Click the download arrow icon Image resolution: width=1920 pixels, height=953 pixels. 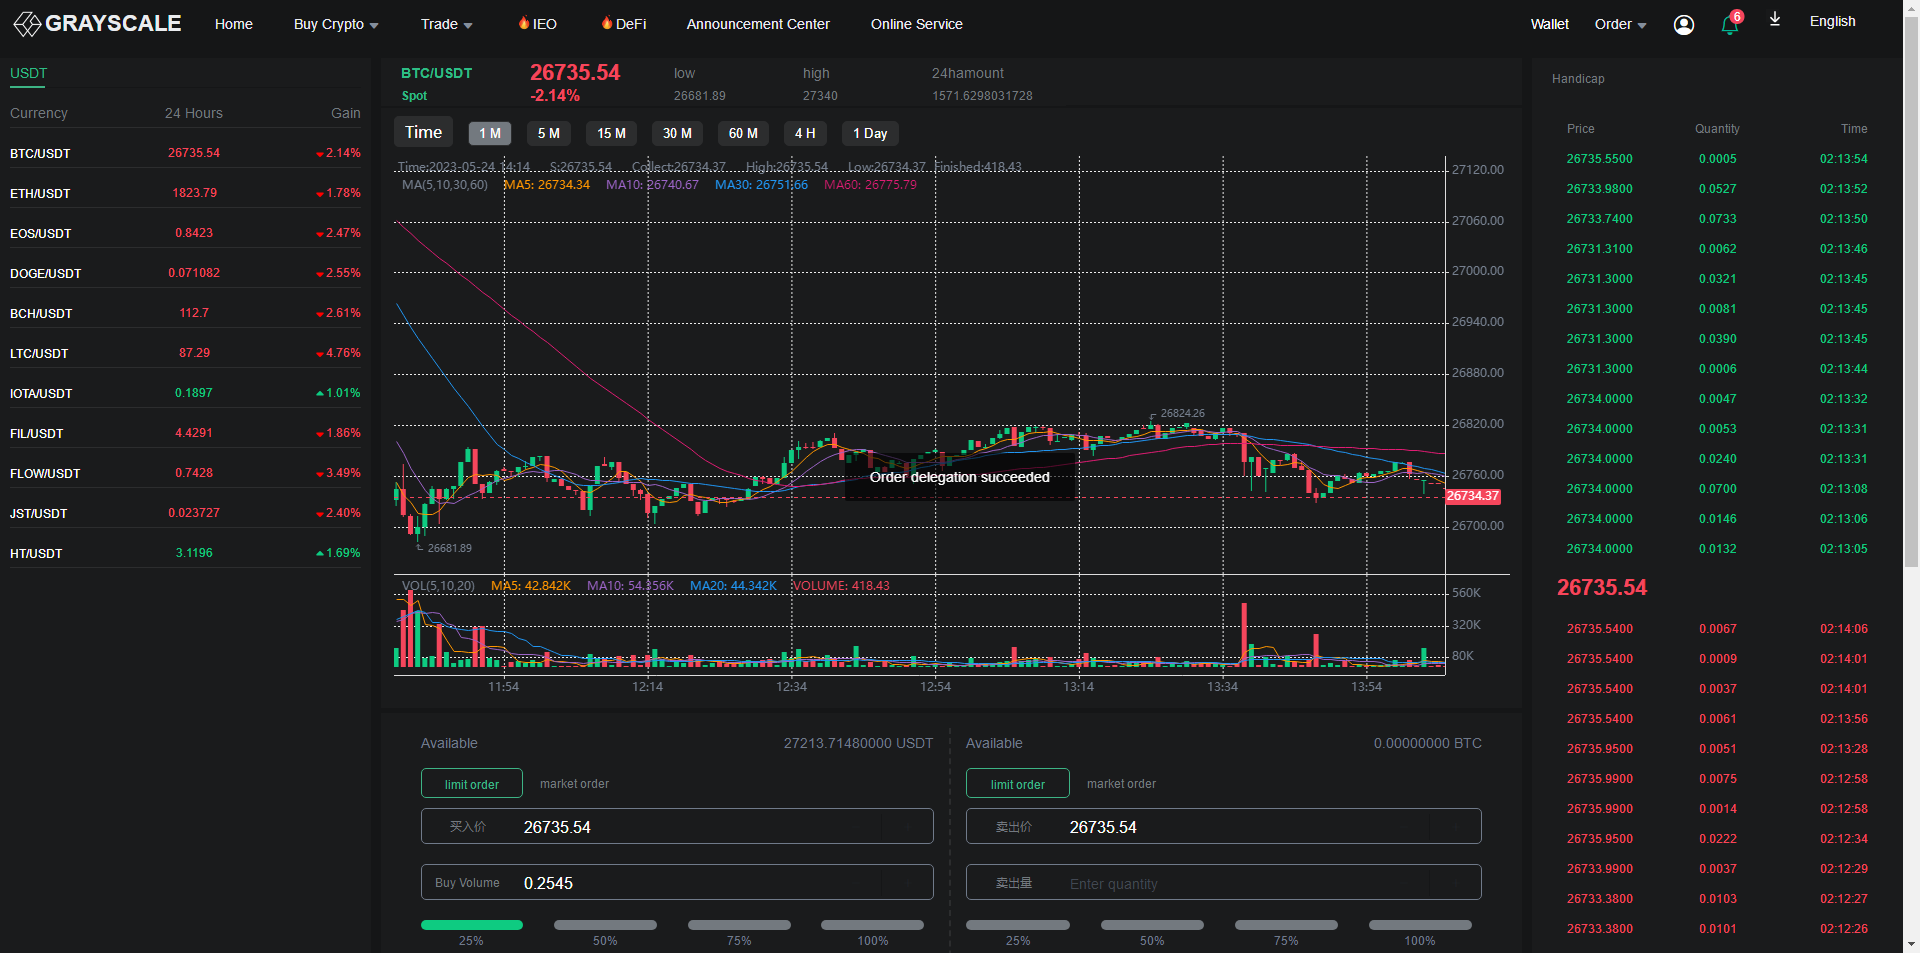1775,20
